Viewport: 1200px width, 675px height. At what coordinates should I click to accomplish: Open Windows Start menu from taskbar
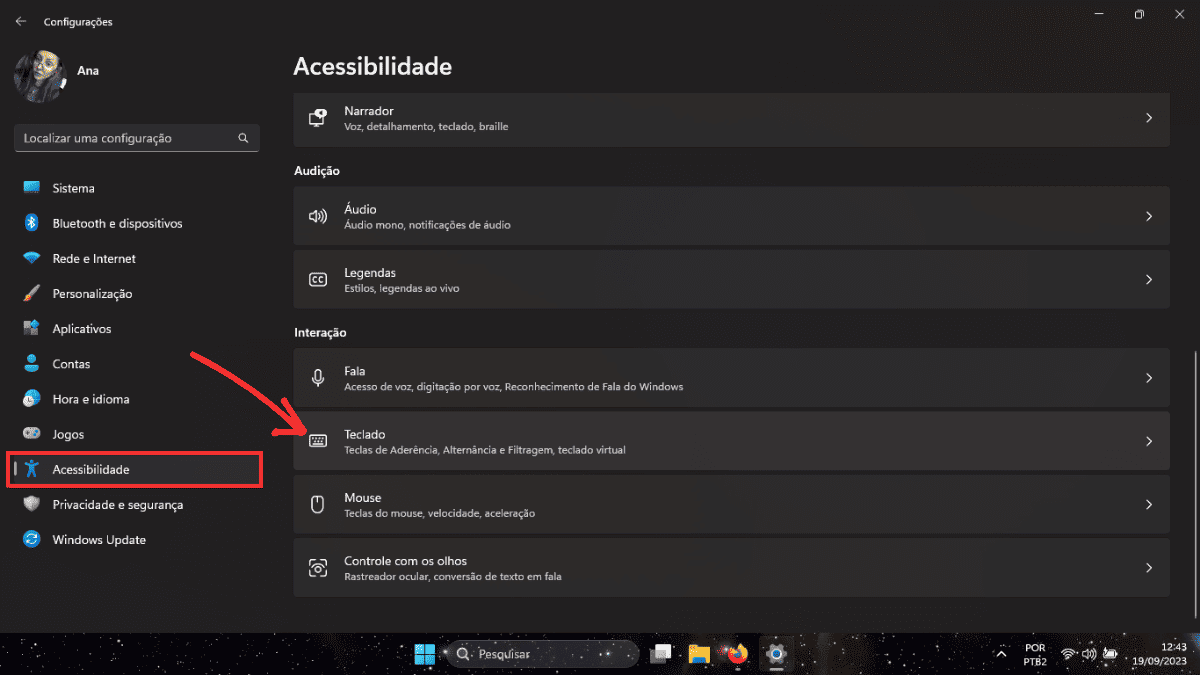[x=424, y=654]
